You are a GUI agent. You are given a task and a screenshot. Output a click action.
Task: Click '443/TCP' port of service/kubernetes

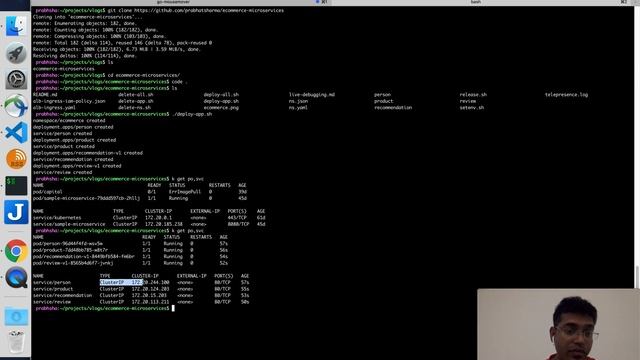tap(237, 218)
